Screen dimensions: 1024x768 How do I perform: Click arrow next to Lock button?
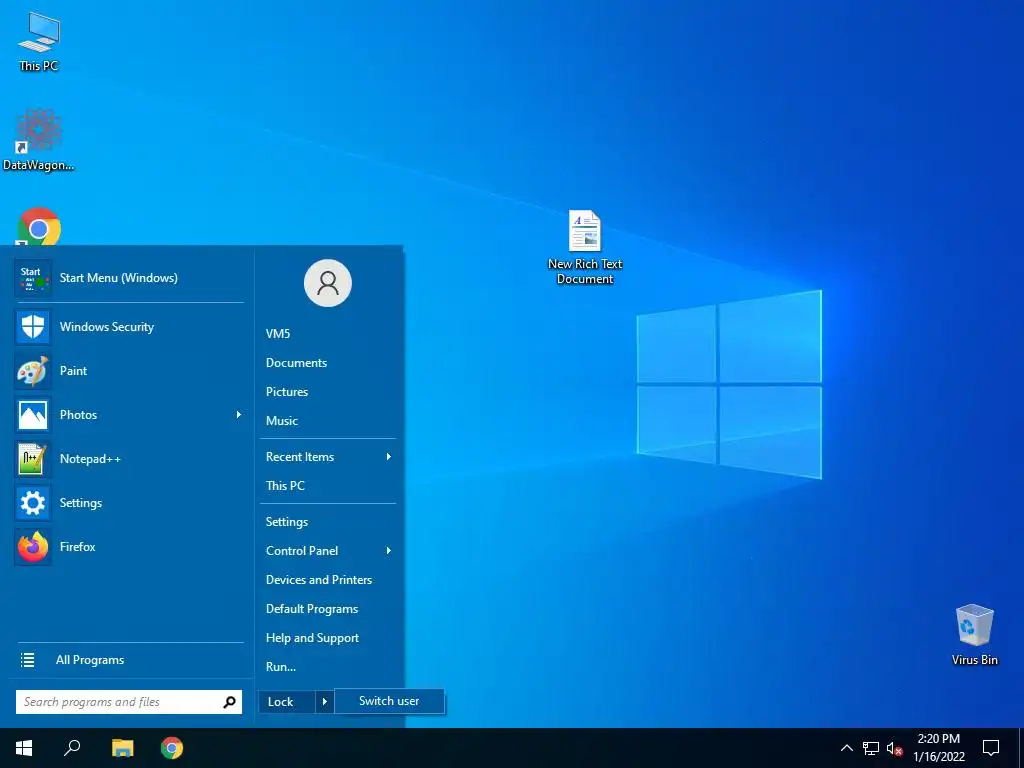325,702
